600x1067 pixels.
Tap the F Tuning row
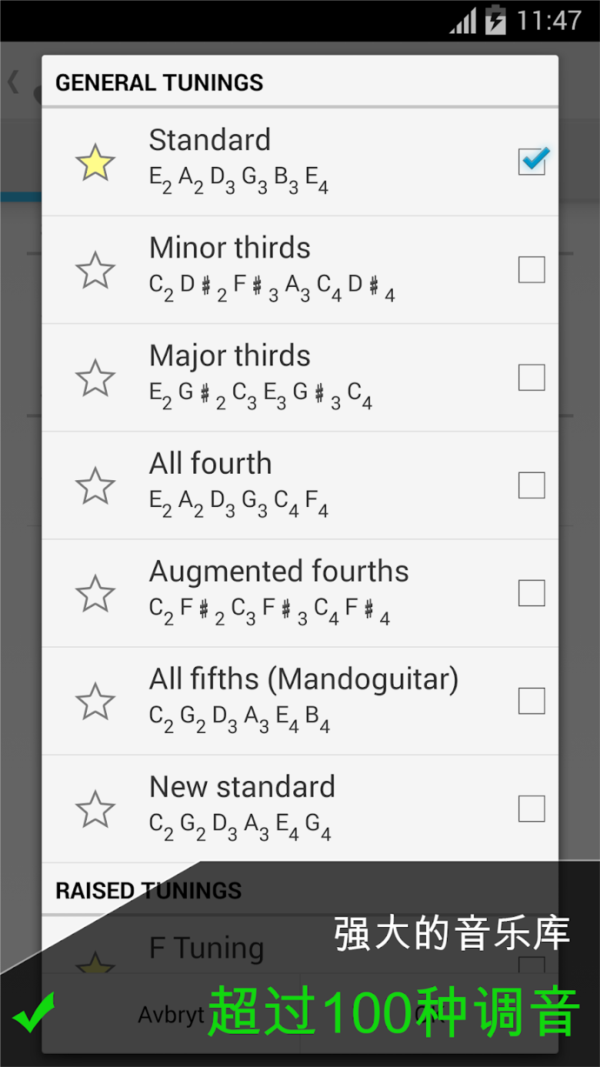(x=300, y=948)
